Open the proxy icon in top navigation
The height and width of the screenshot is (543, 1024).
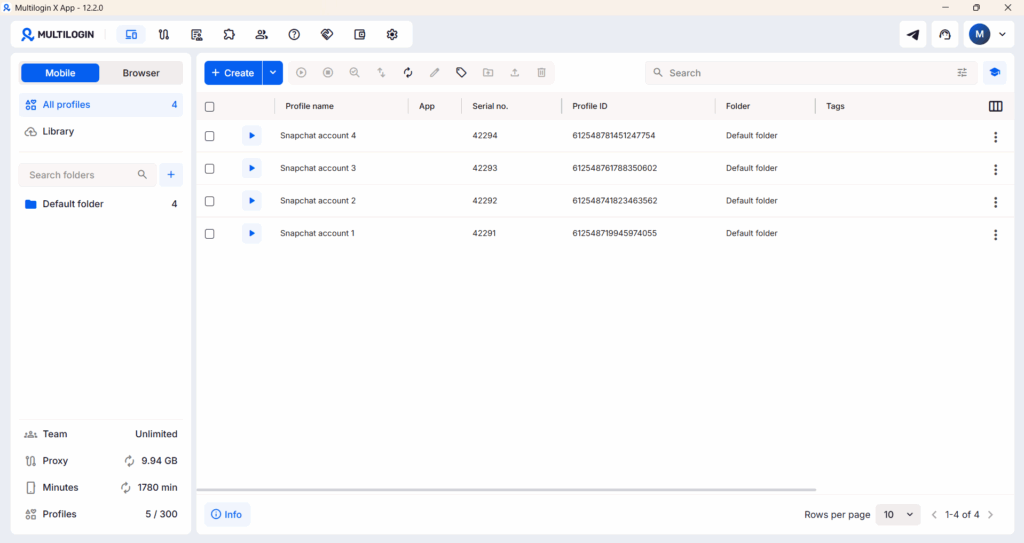point(164,34)
